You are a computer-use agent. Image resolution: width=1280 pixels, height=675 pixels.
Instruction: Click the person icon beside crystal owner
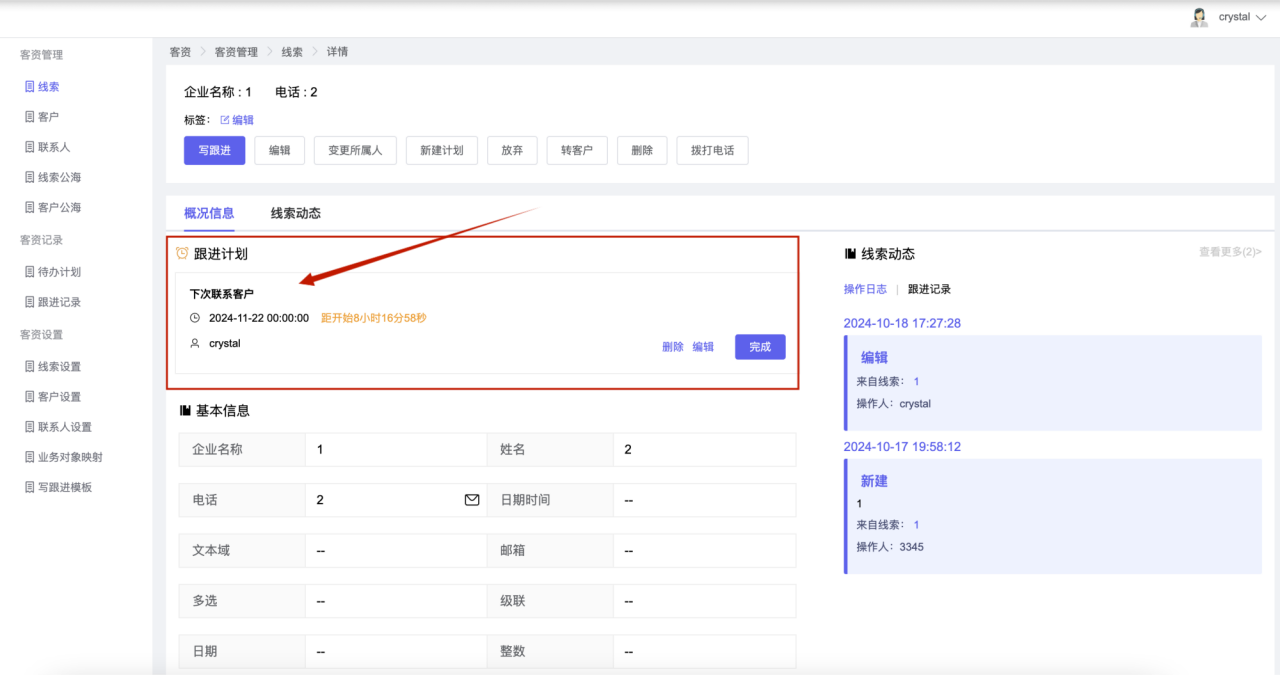point(195,343)
